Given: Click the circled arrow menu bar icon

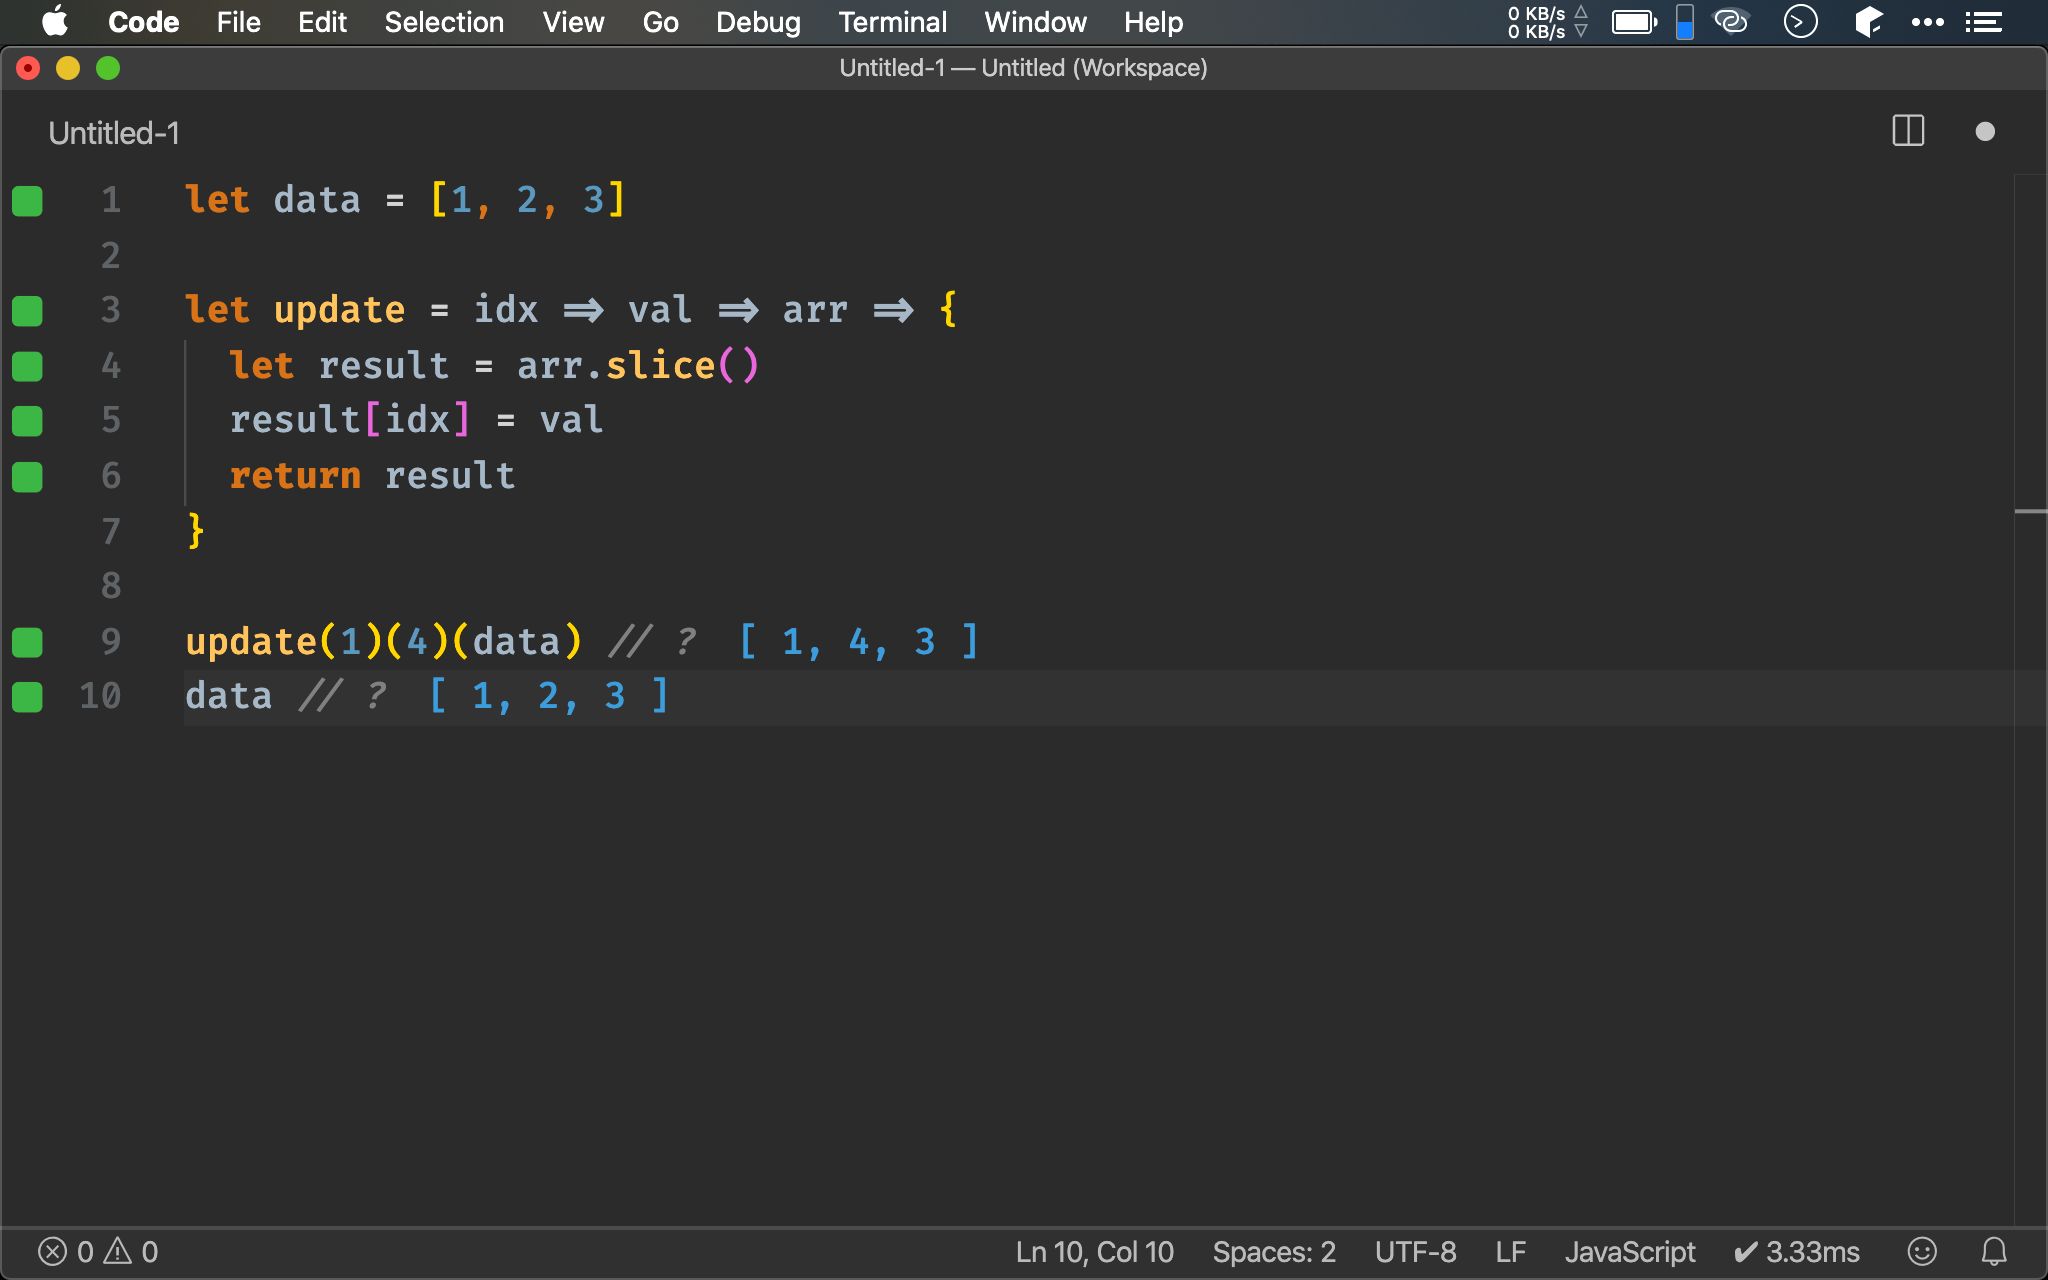Looking at the screenshot, I should 1800,21.
